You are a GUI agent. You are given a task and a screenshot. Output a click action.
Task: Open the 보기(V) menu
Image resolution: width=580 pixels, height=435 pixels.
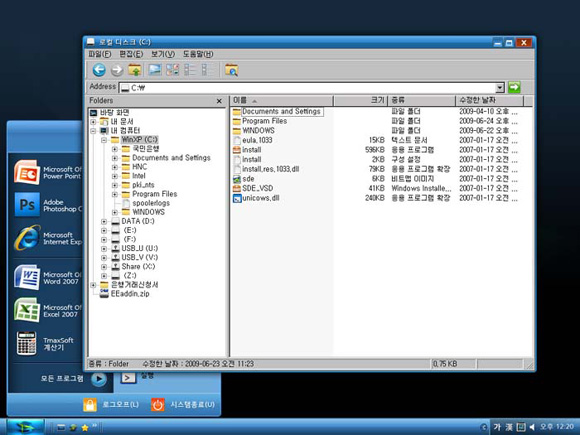point(163,54)
